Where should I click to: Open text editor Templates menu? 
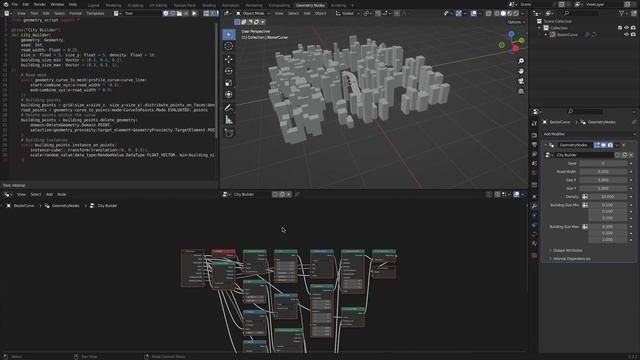95,13
